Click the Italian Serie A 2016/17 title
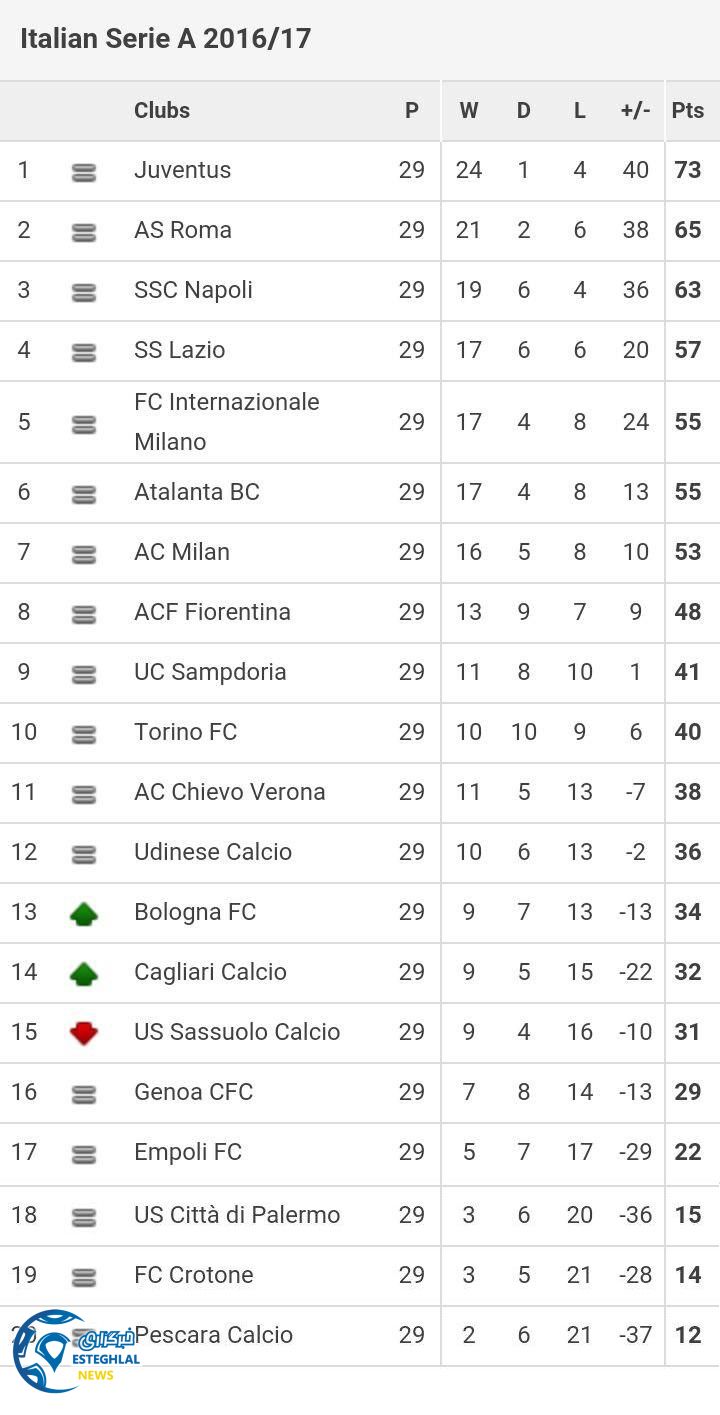Image resolution: width=720 pixels, height=1415 pixels. click(x=165, y=39)
